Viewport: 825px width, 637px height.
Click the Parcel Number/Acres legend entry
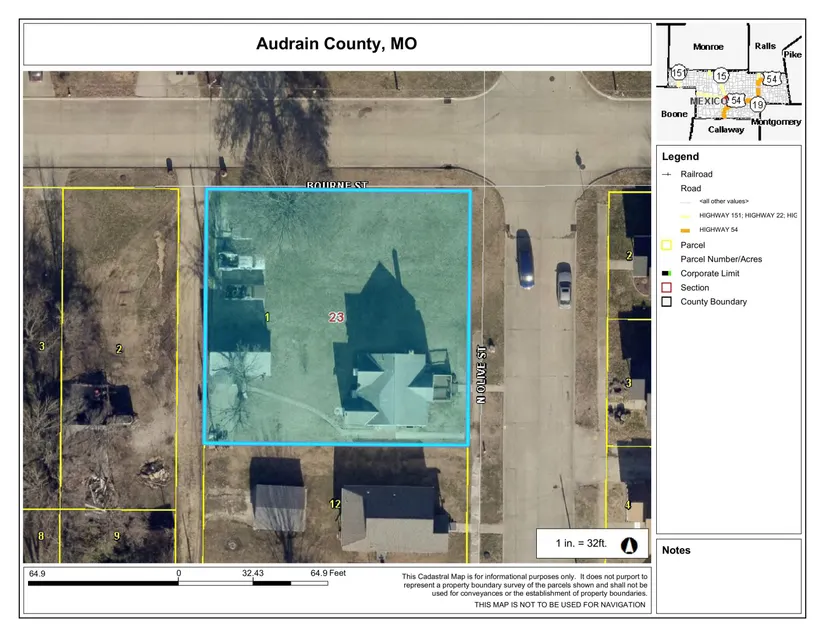click(721, 259)
